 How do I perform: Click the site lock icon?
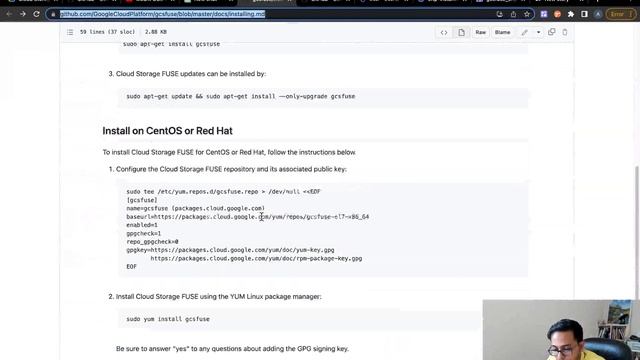point(53,14)
